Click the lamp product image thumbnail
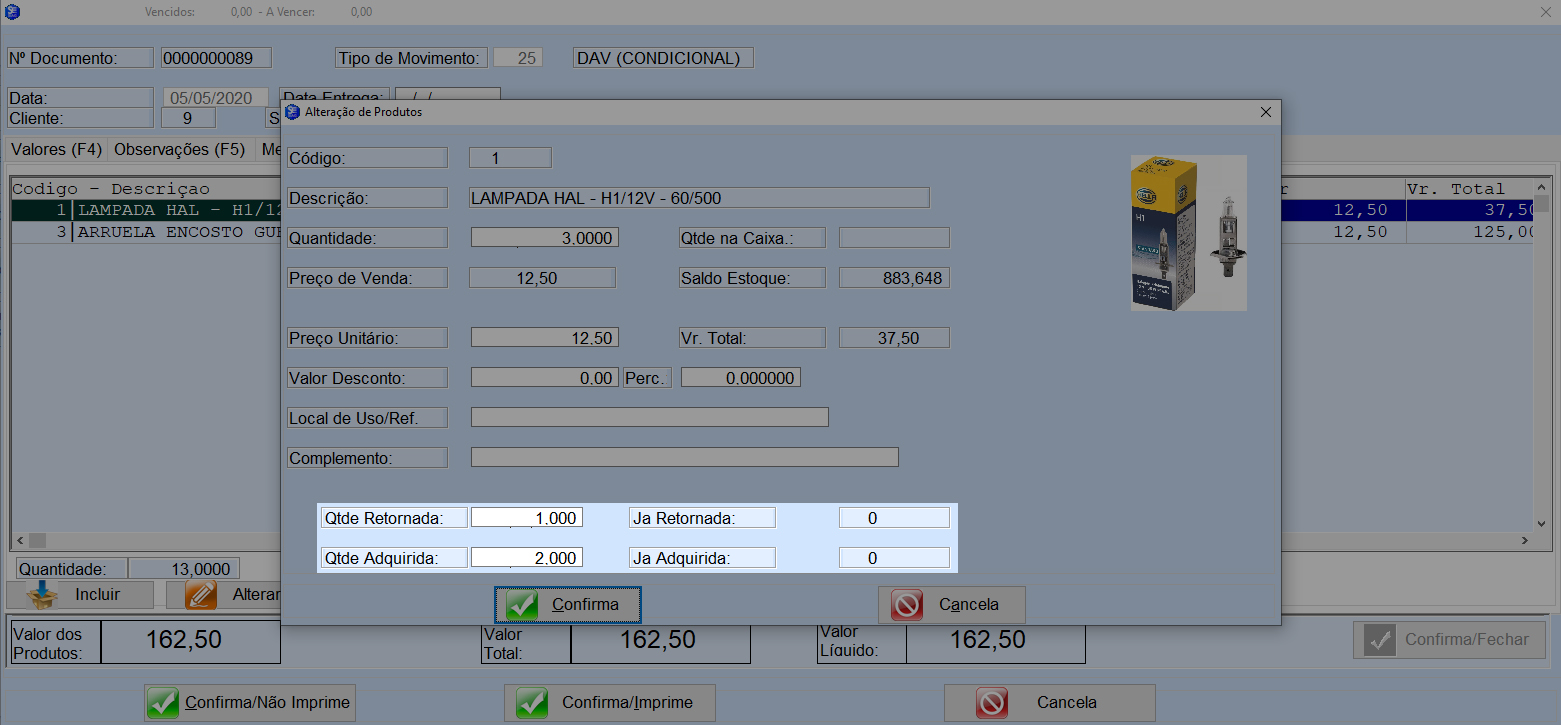The height and width of the screenshot is (725, 1561). pyautogui.click(x=1188, y=233)
